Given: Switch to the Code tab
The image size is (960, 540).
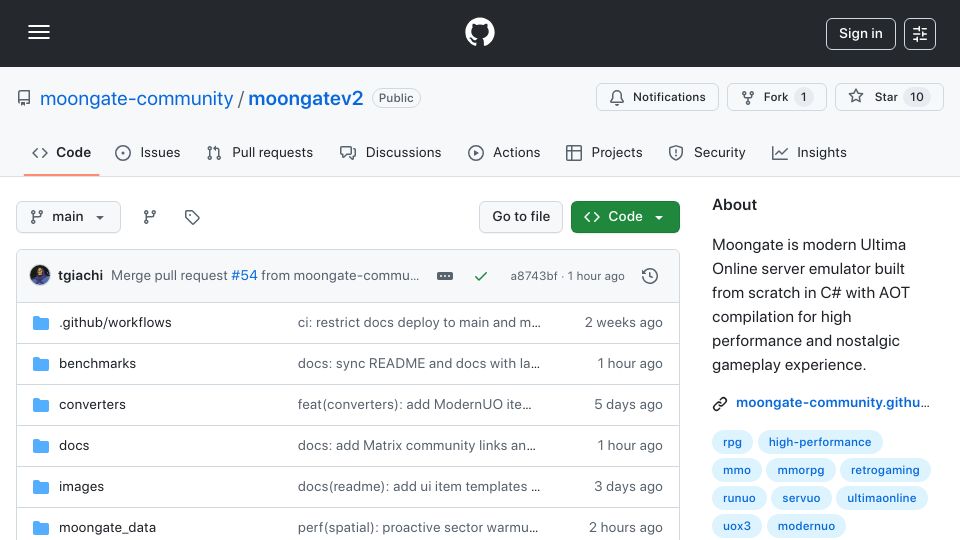Looking at the screenshot, I should [x=61, y=152].
